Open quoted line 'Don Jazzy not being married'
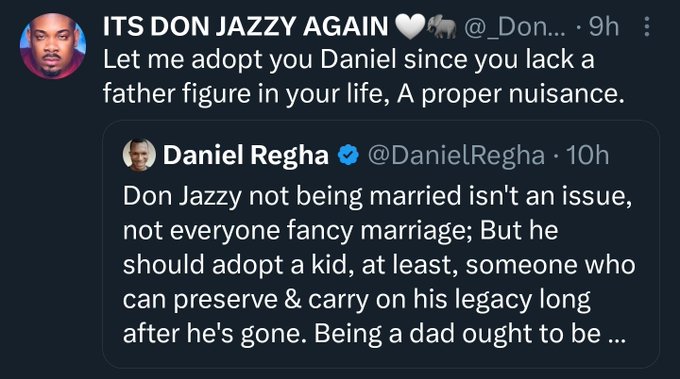Viewport: 680px width, 379px height. pyautogui.click(x=377, y=196)
